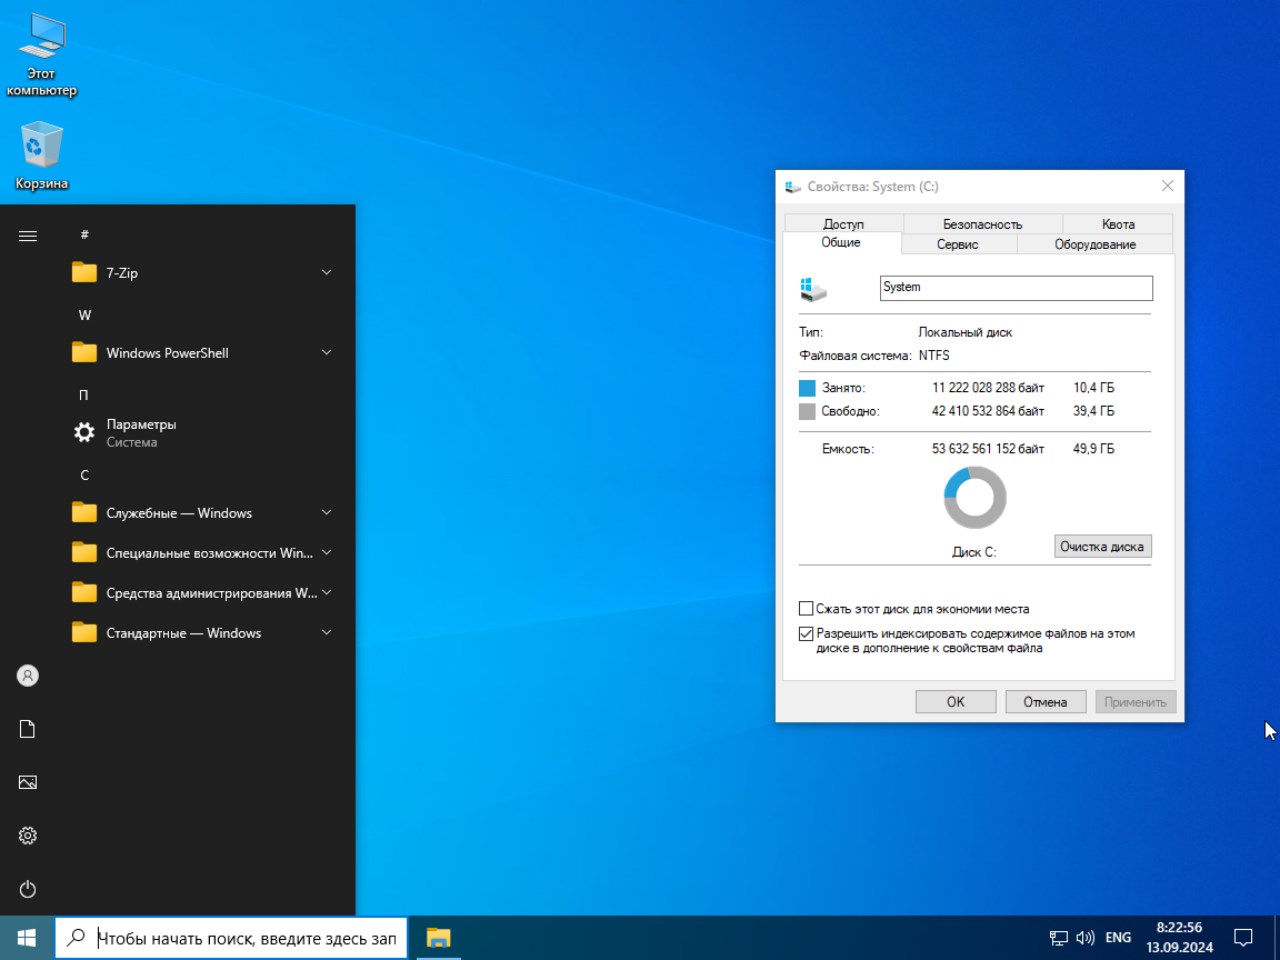Confirm with the OK button

pos(956,702)
